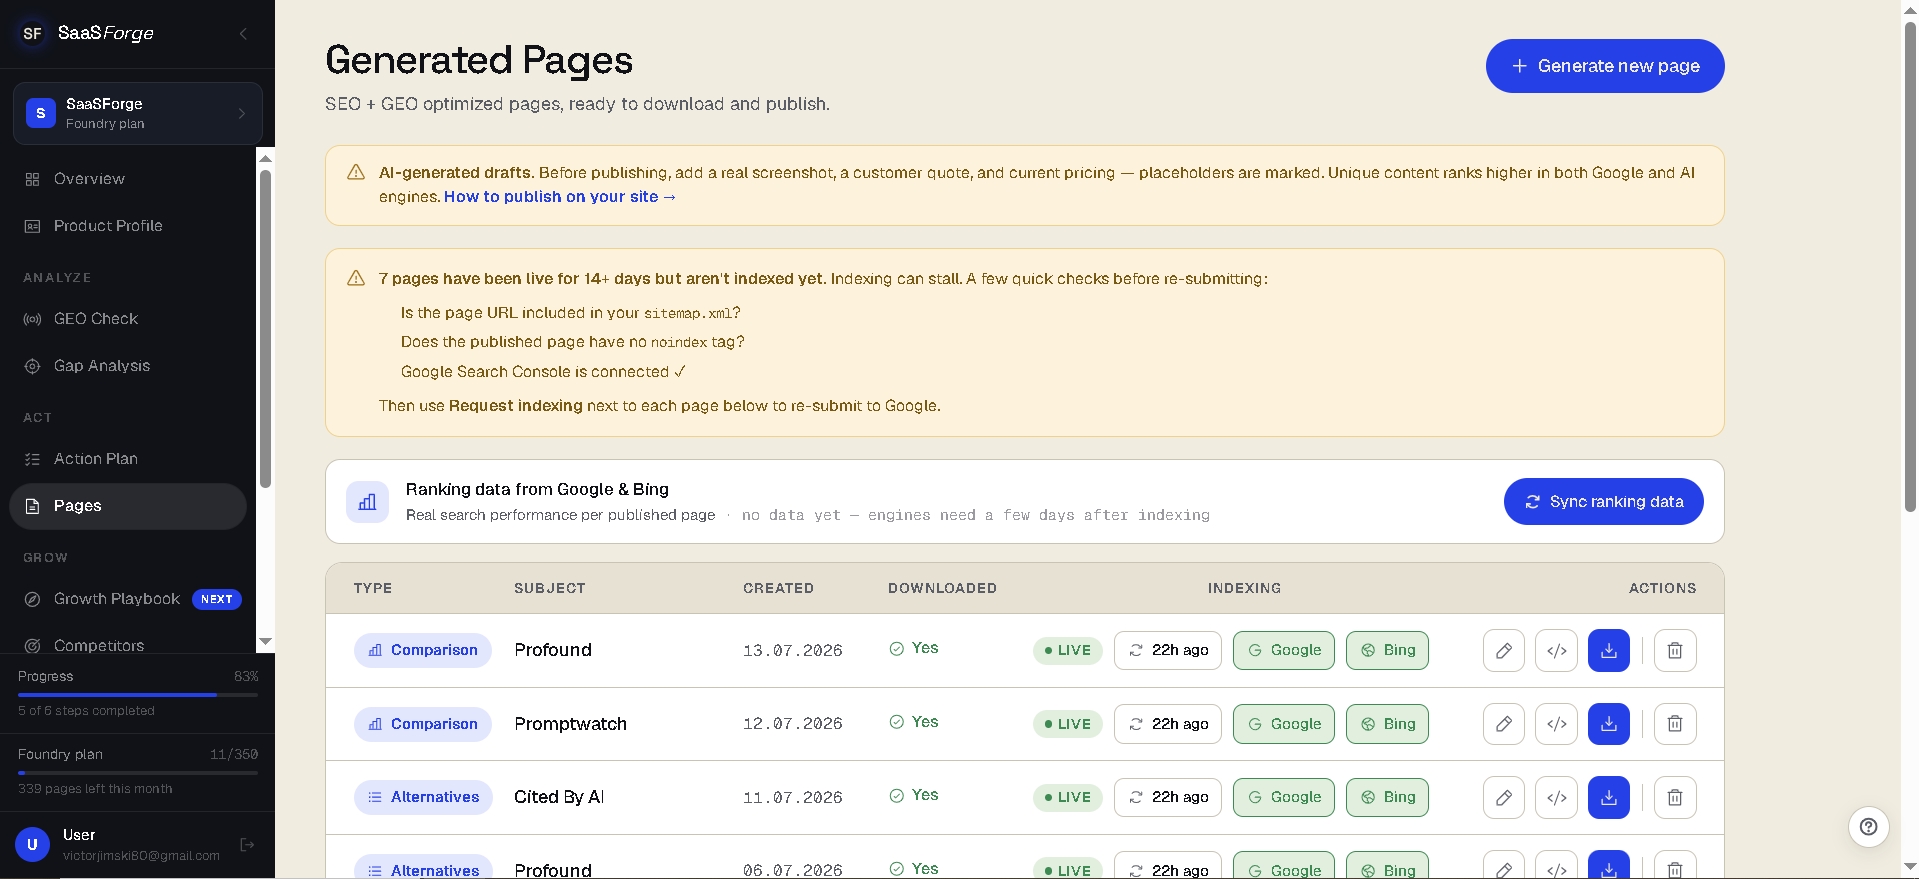This screenshot has height=879, width=1919.
Task: Click the User avatar circle
Action: tap(32, 844)
